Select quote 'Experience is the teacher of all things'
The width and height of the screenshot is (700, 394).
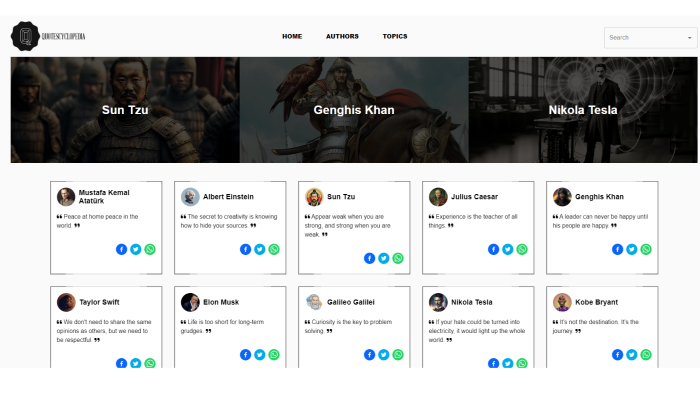pyautogui.click(x=473, y=221)
